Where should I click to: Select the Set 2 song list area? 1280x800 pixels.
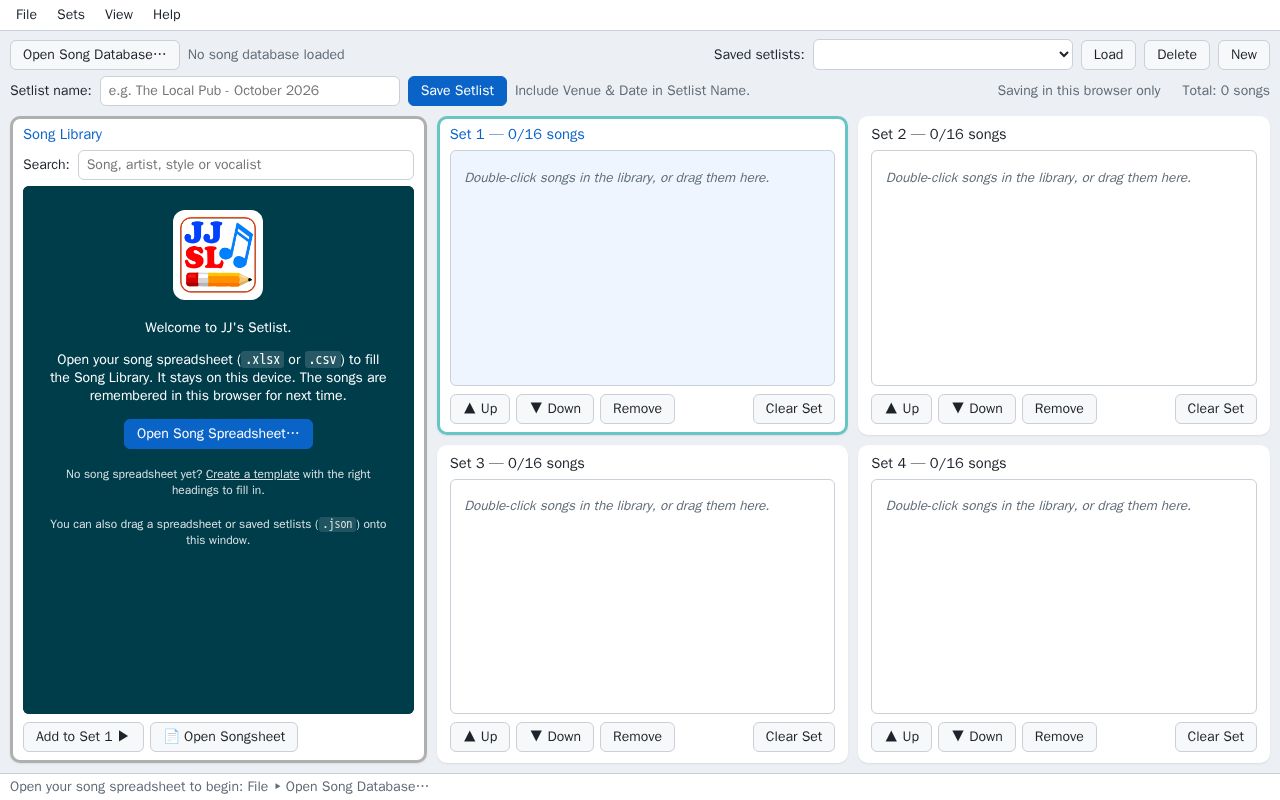1064,268
